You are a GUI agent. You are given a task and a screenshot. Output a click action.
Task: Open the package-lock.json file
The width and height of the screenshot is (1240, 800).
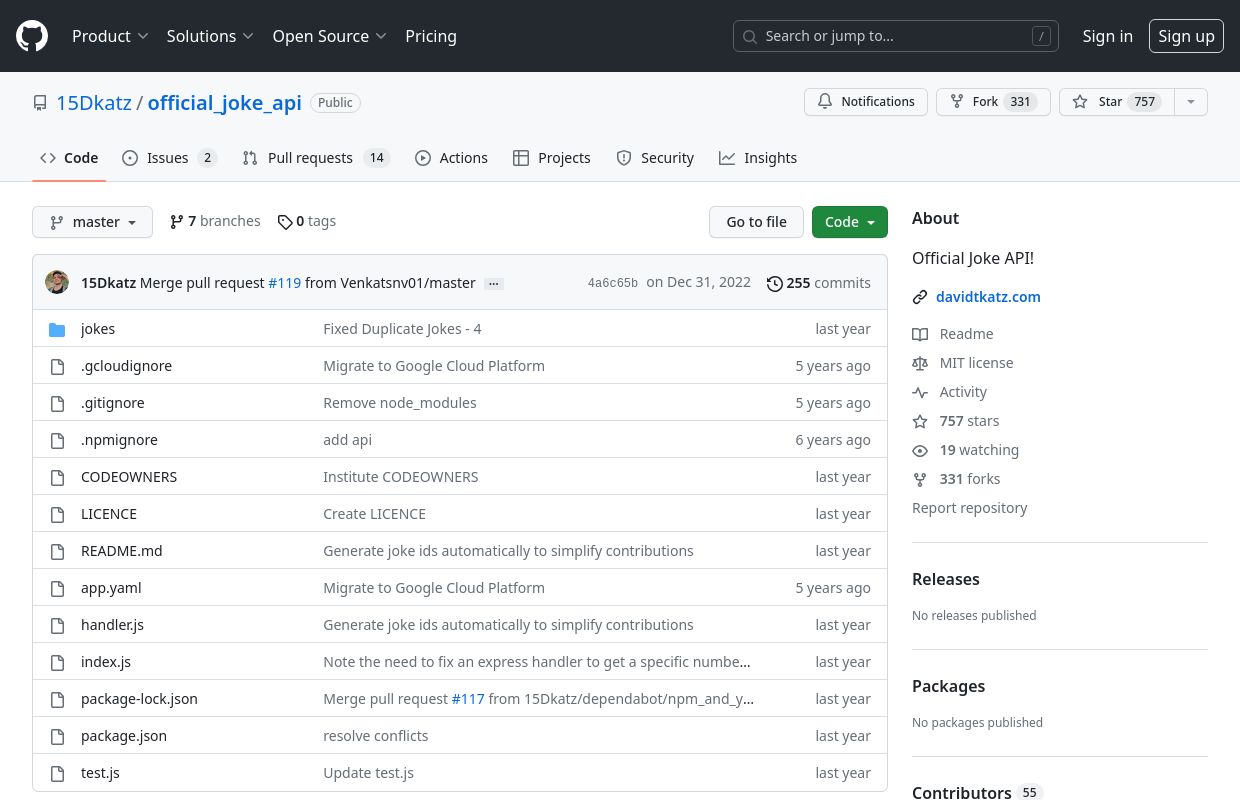[x=139, y=699]
